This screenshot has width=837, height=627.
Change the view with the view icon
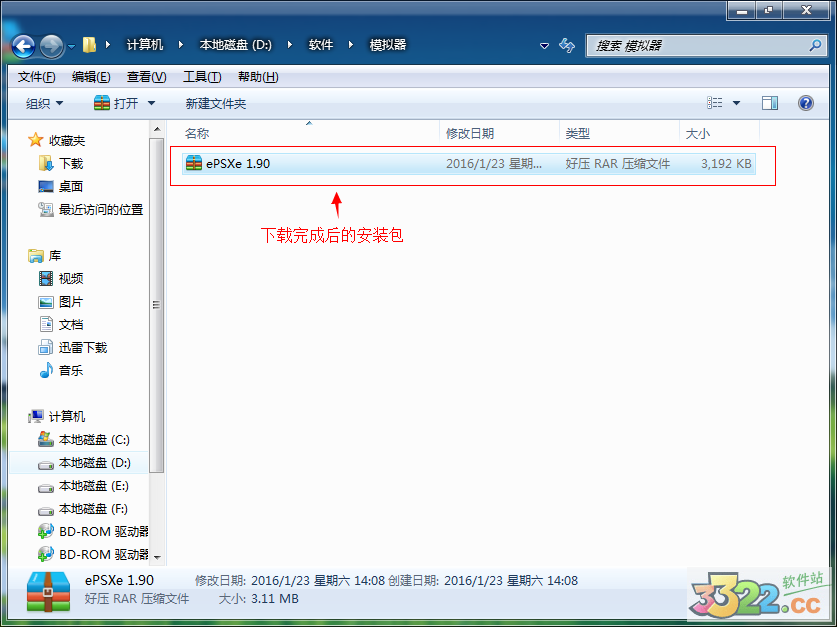point(715,103)
